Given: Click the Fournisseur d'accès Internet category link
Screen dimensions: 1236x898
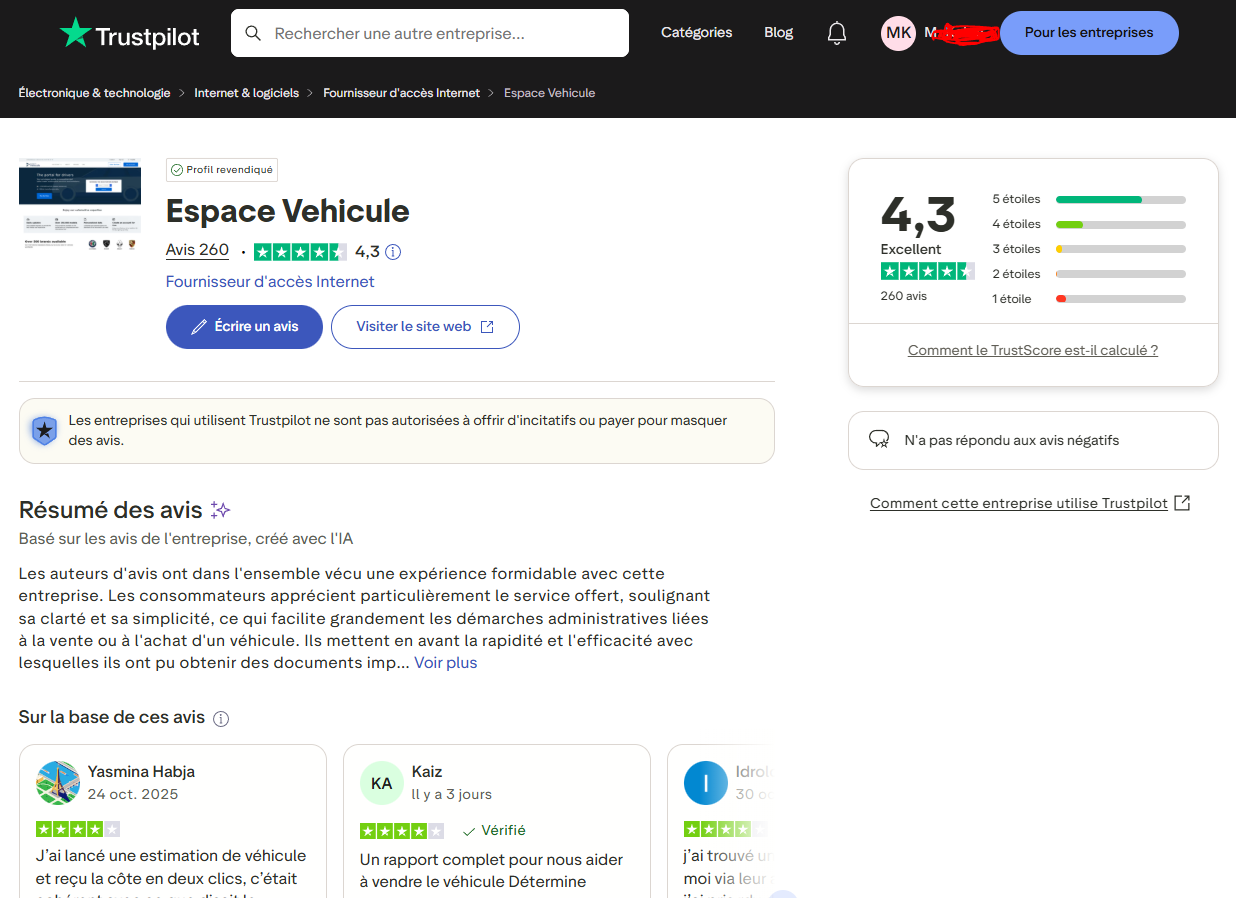Looking at the screenshot, I should pos(269,281).
